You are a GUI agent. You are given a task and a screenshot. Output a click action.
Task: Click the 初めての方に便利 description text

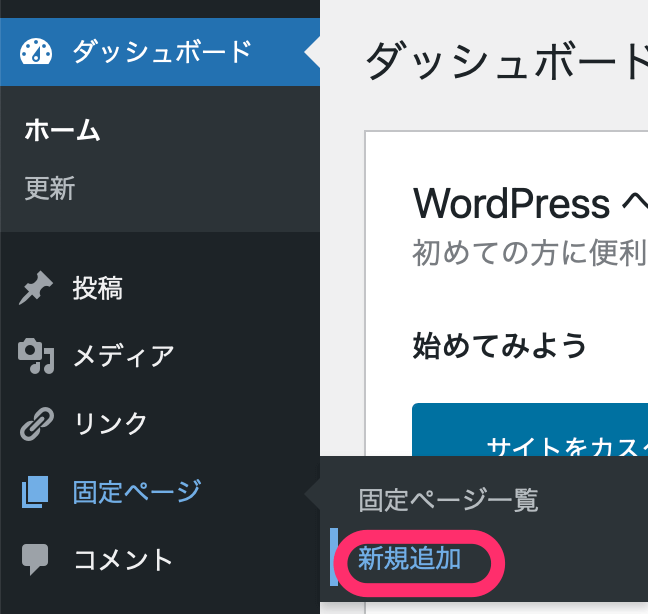coord(530,252)
